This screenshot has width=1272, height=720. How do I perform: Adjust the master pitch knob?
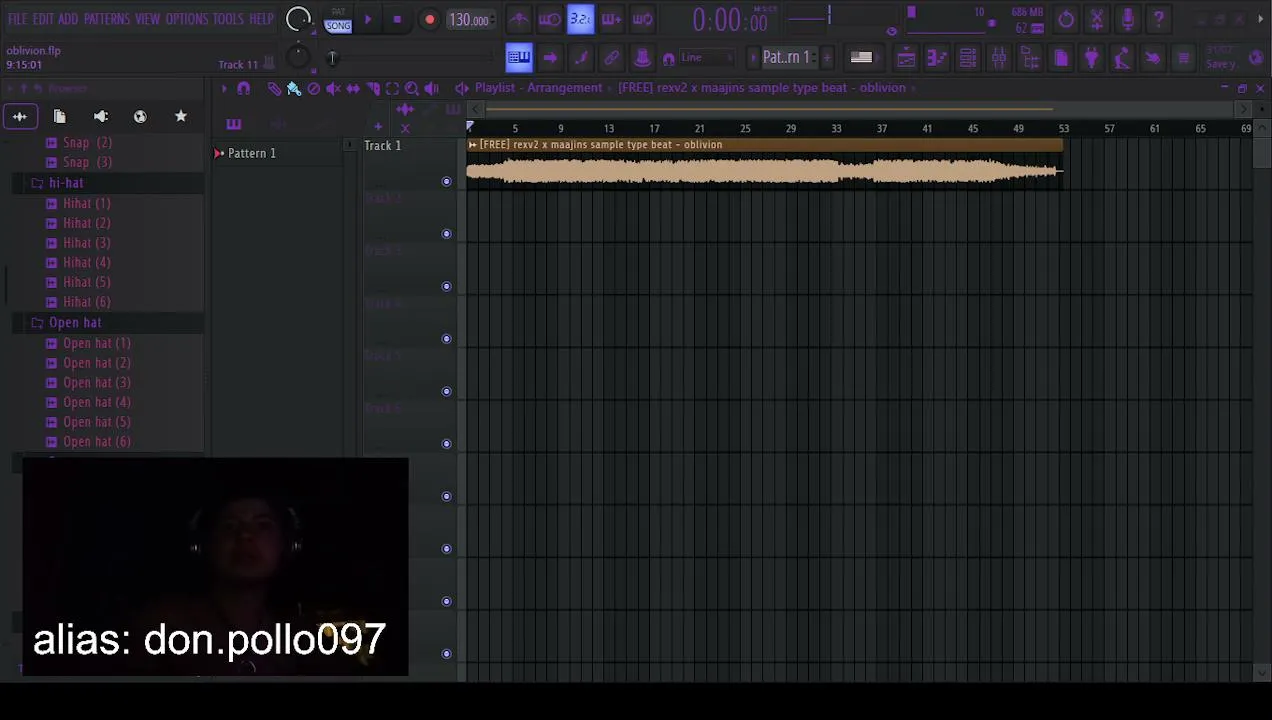(298, 57)
